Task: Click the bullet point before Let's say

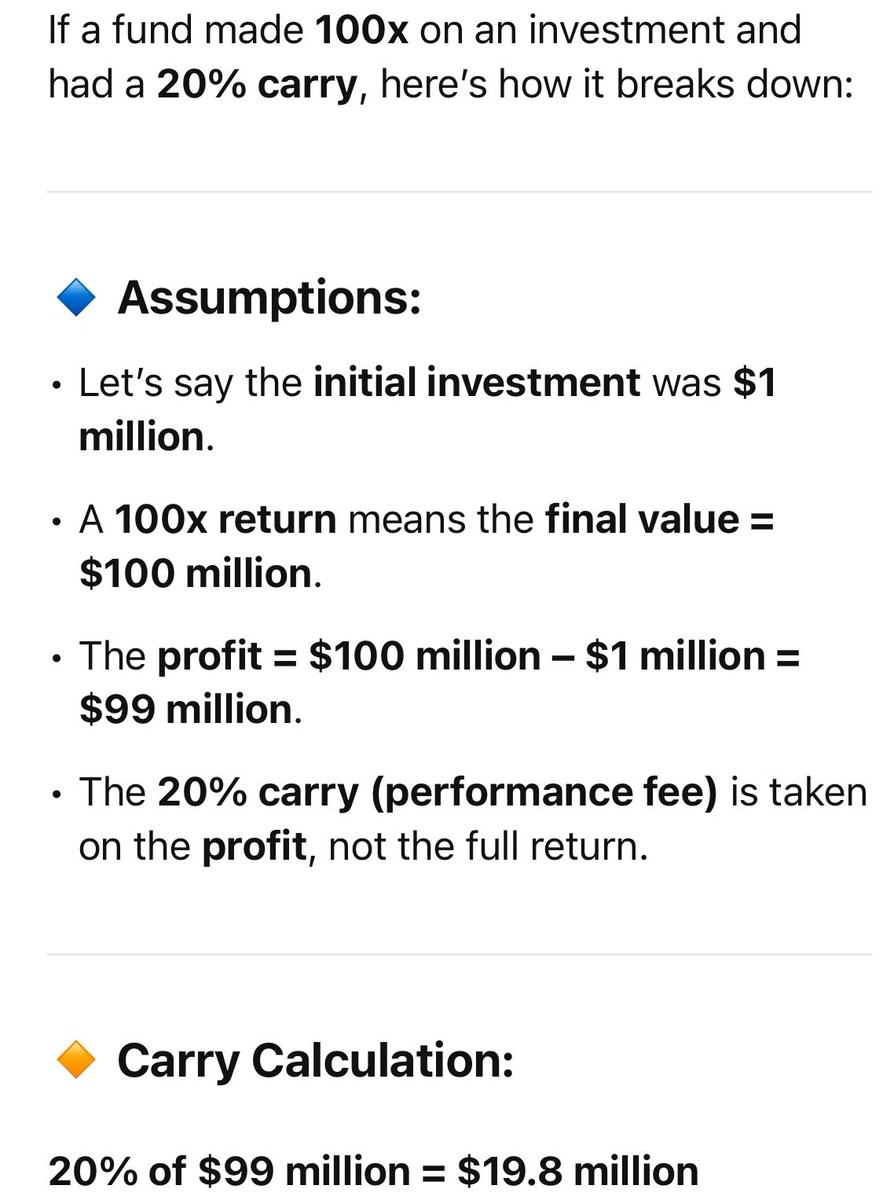Action: point(59,385)
